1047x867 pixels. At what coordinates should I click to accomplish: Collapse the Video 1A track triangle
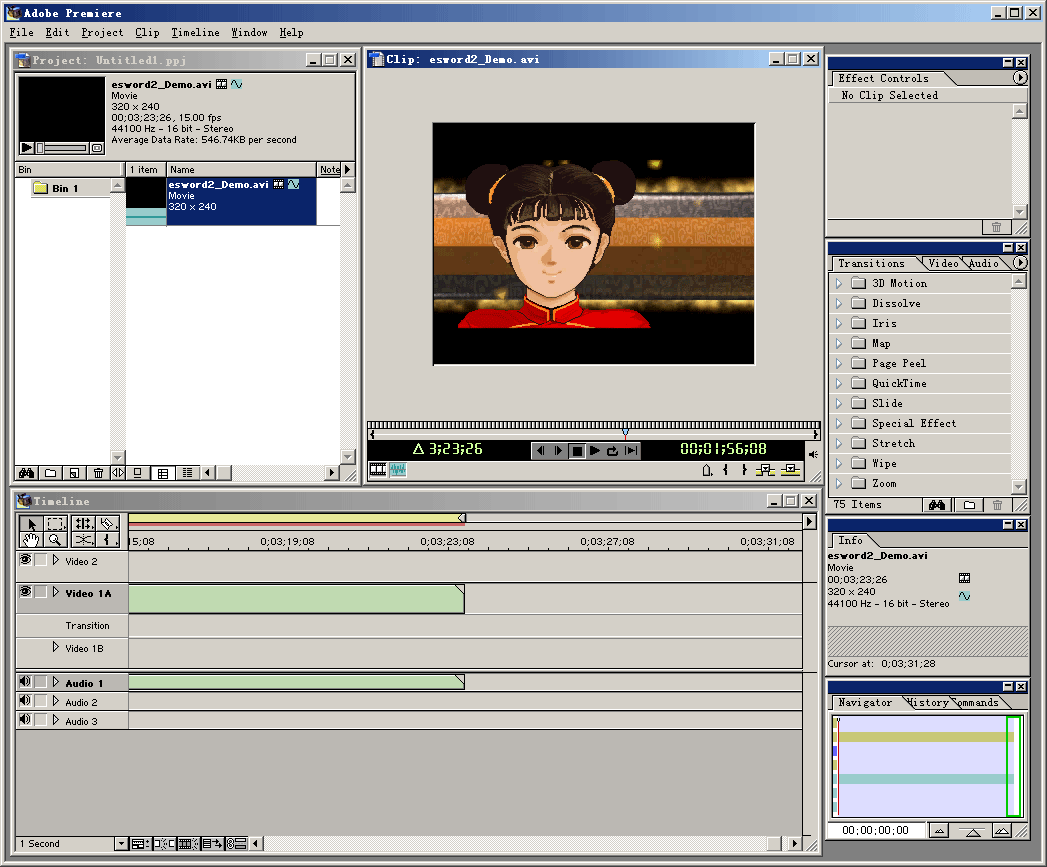[55, 592]
